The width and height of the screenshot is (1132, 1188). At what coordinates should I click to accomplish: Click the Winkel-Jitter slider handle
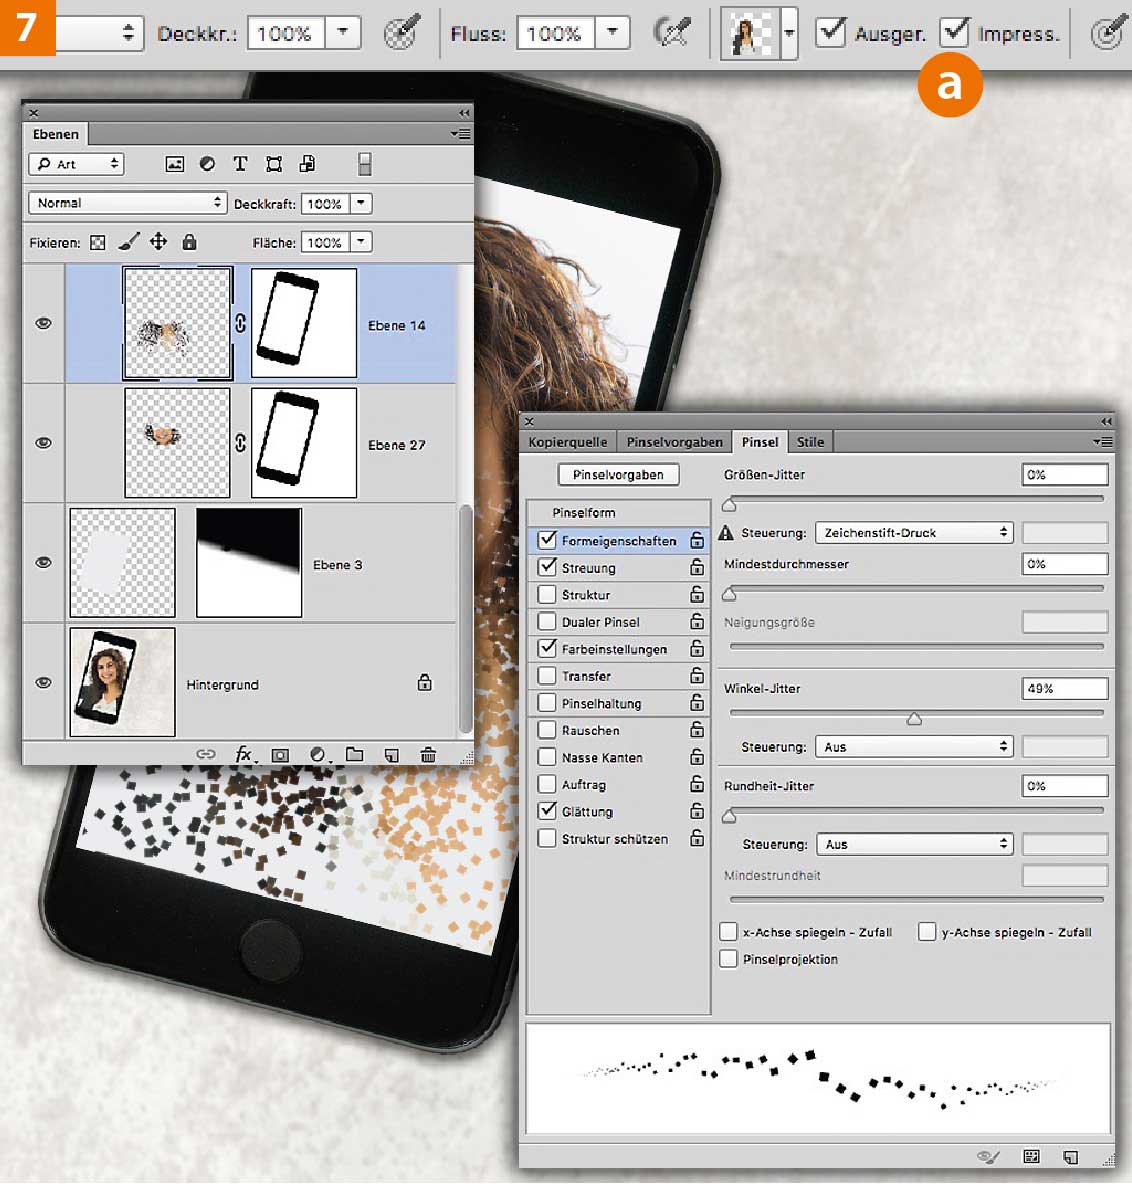click(x=914, y=719)
